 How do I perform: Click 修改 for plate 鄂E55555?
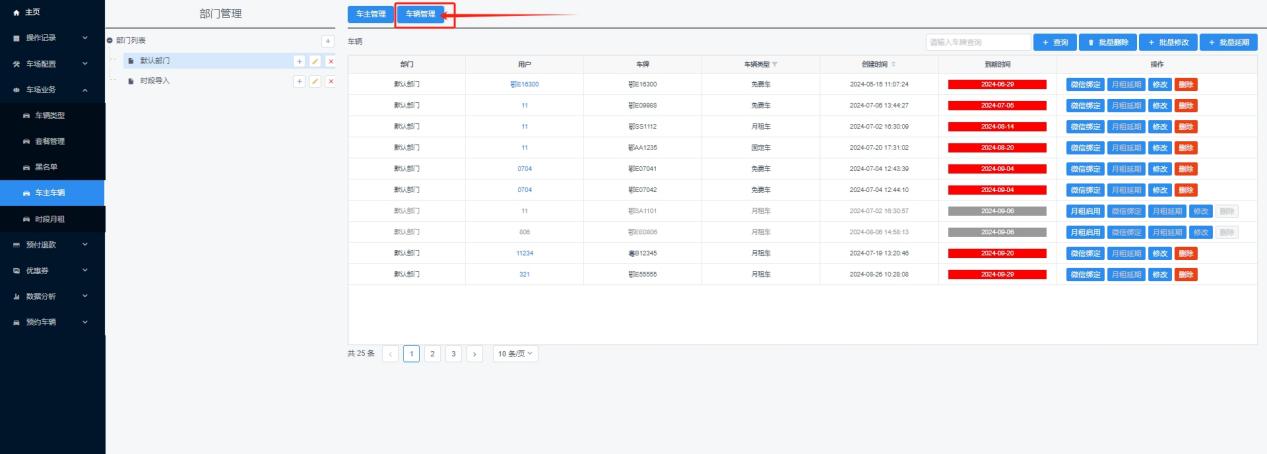(x=1160, y=273)
